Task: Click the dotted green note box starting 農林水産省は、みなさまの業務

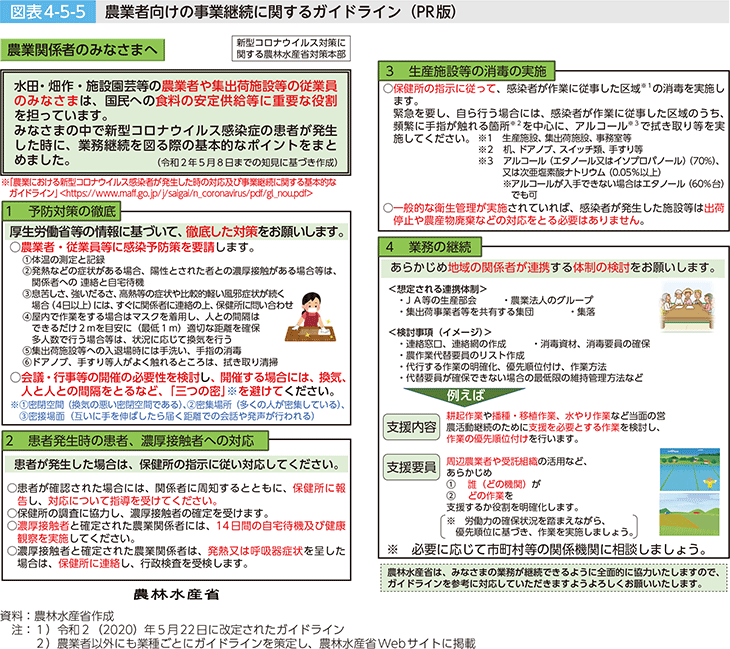Action: click(x=554, y=578)
